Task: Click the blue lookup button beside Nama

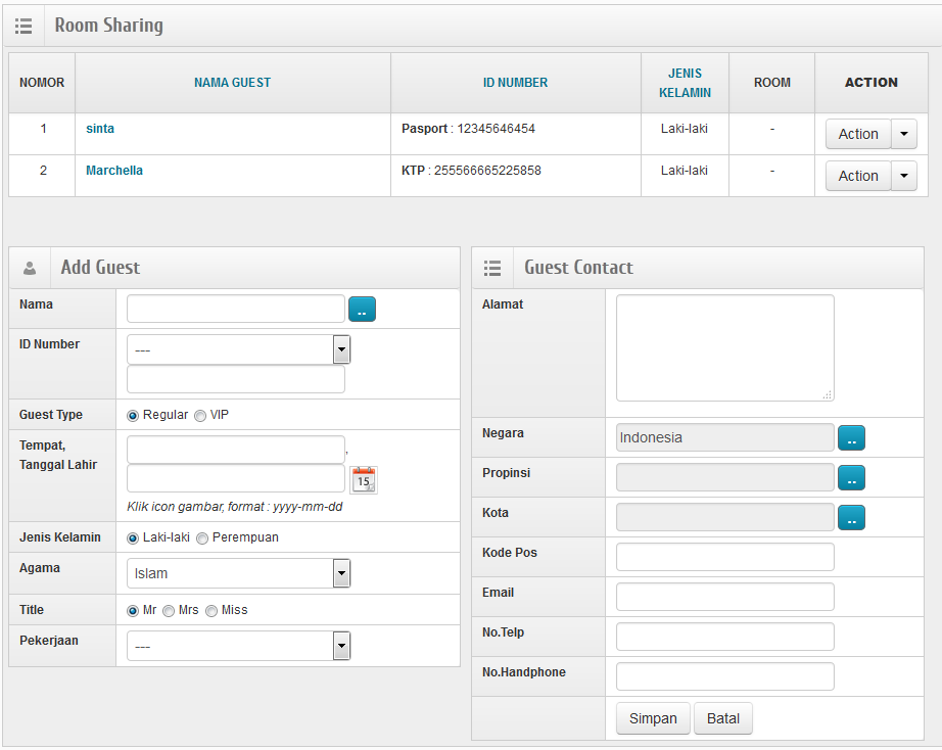Action: pos(362,309)
